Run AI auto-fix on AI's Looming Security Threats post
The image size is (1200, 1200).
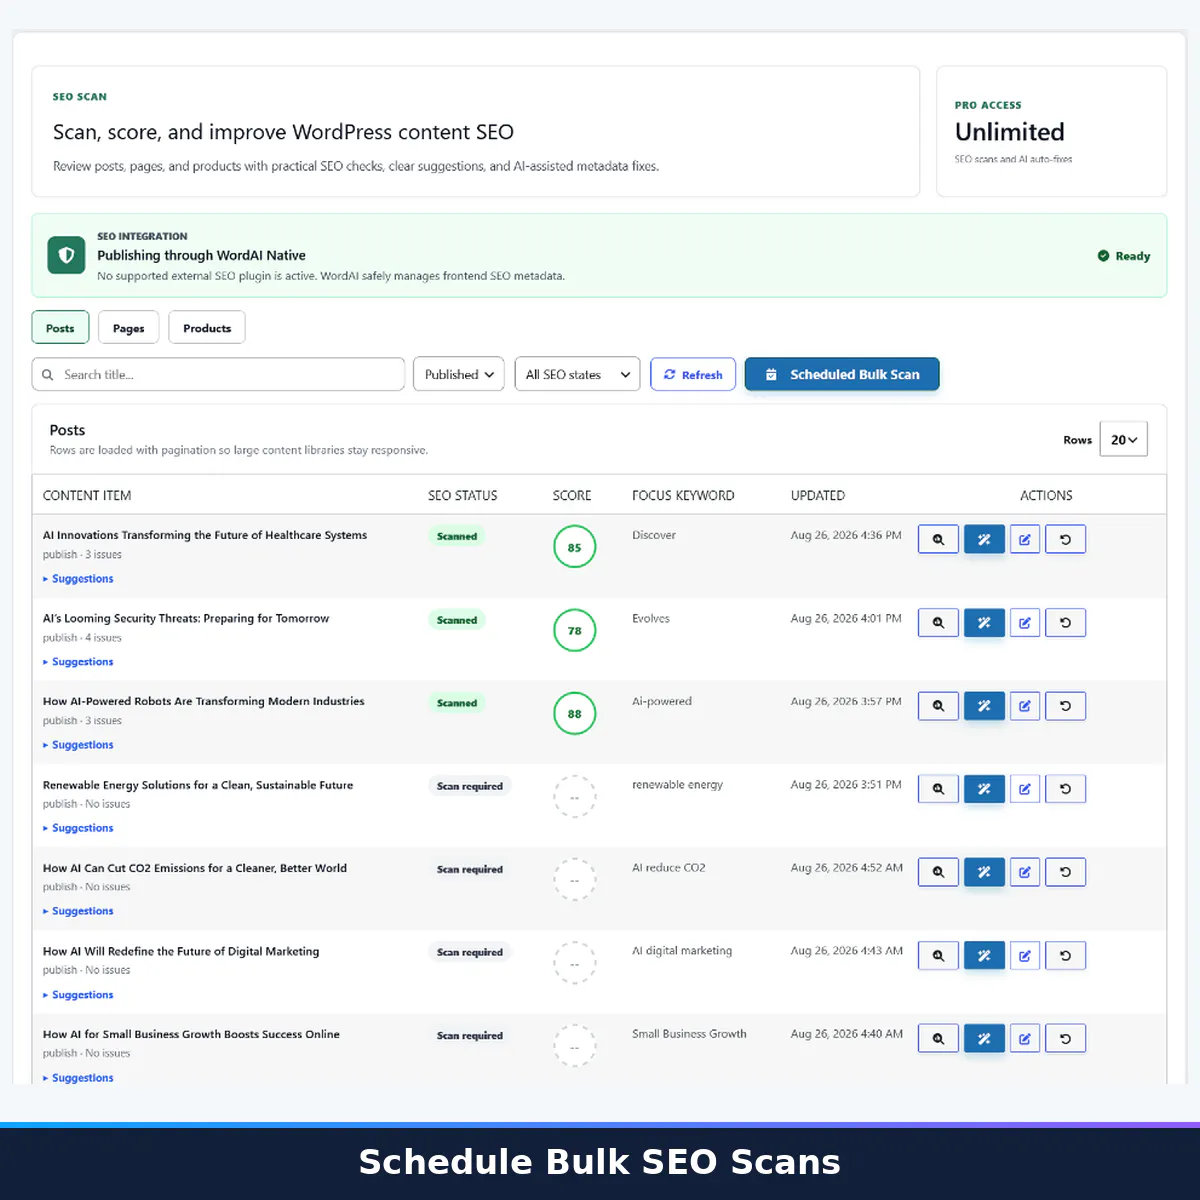point(984,623)
